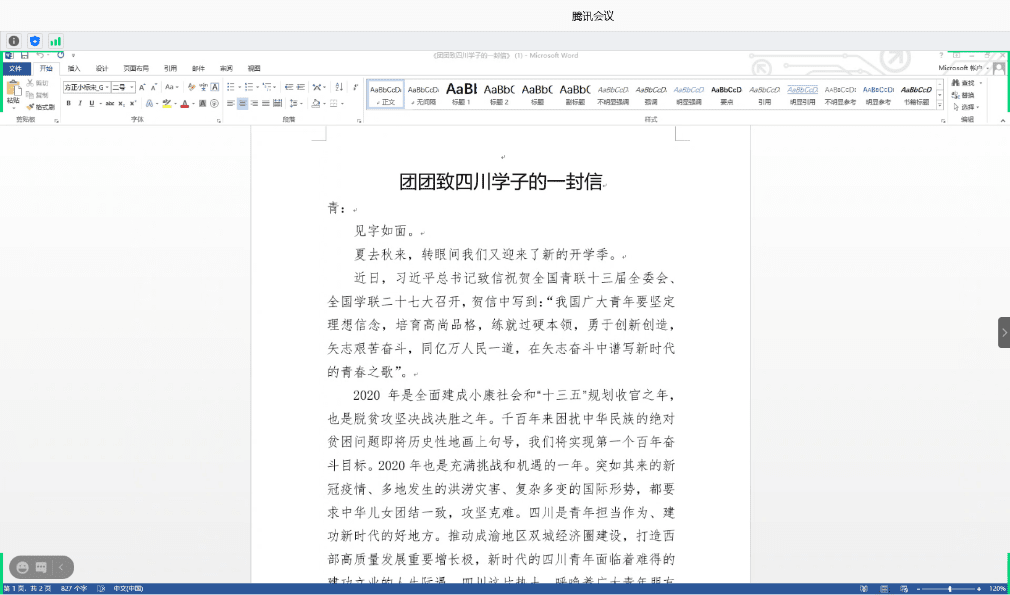Switch to web layout view in status bar
The width and height of the screenshot is (1010, 595).
click(904, 589)
